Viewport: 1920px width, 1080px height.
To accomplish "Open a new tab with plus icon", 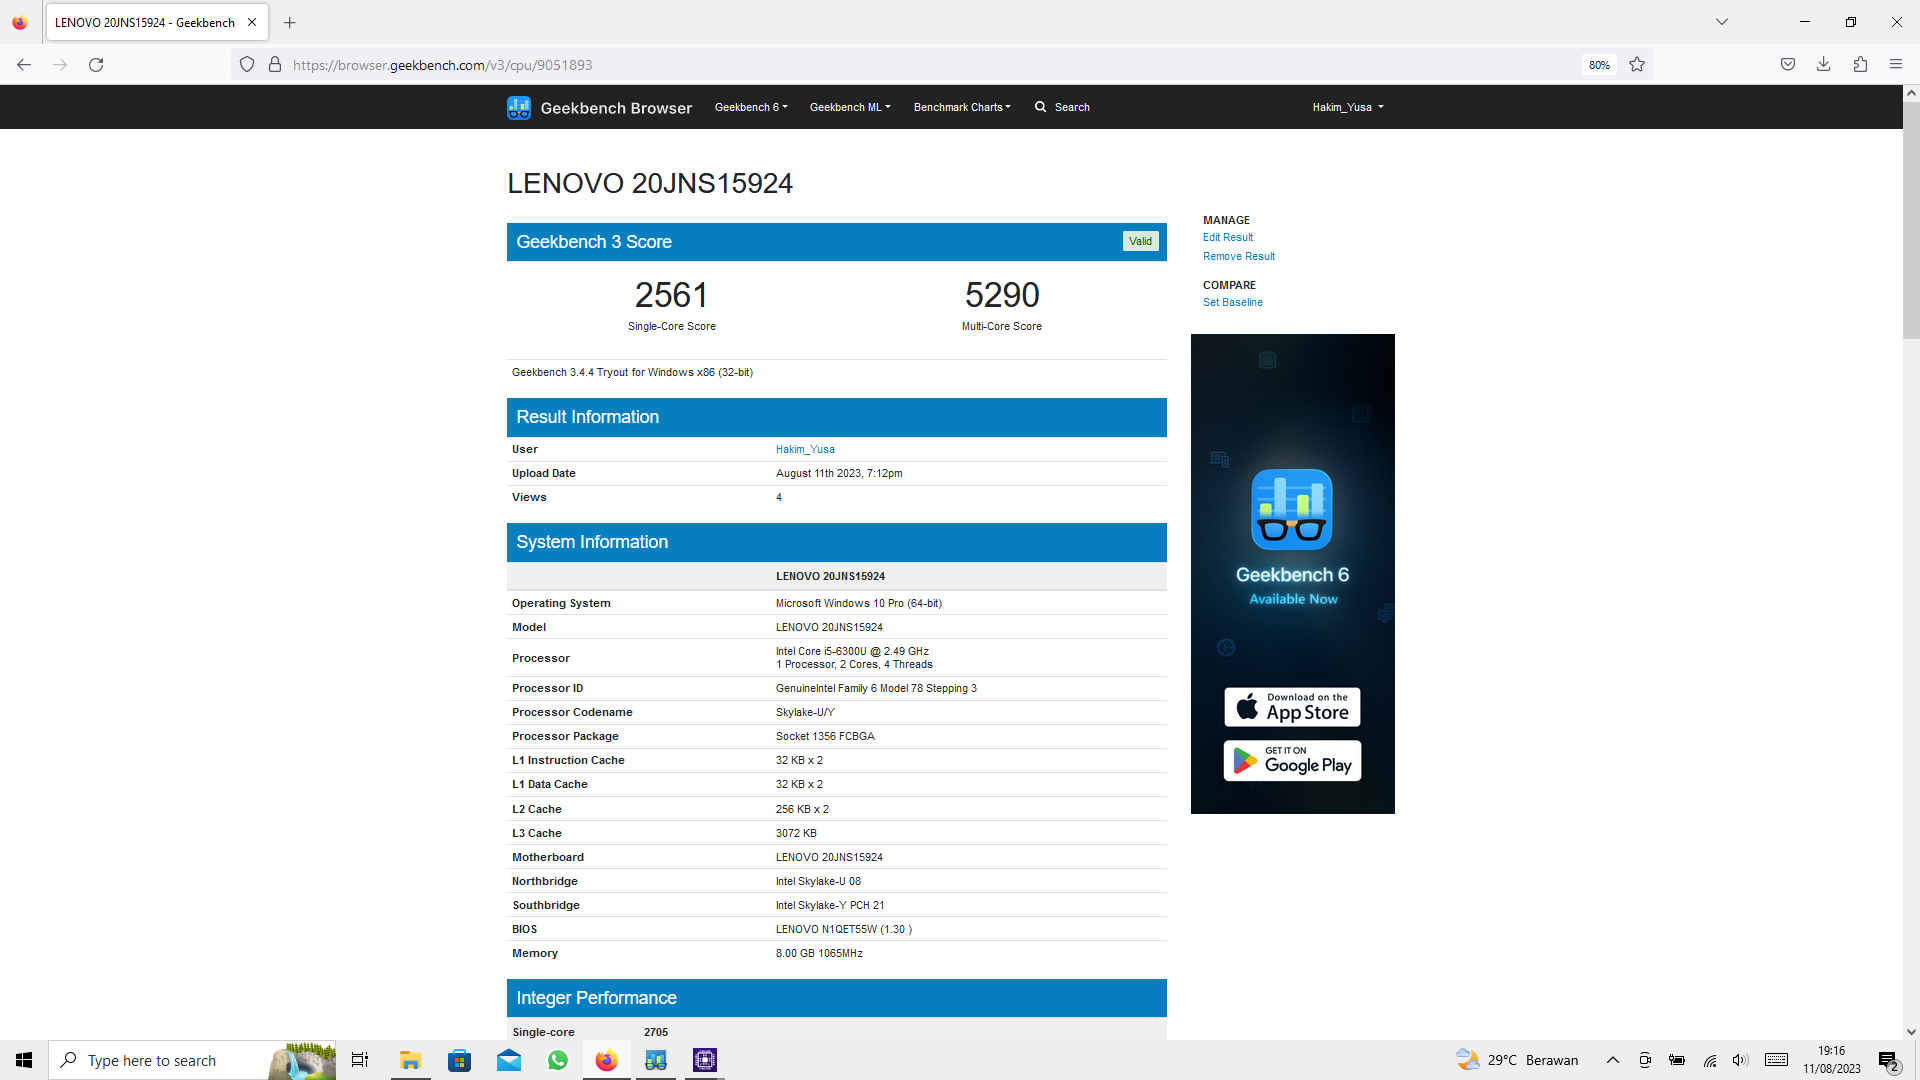I will [x=290, y=22].
